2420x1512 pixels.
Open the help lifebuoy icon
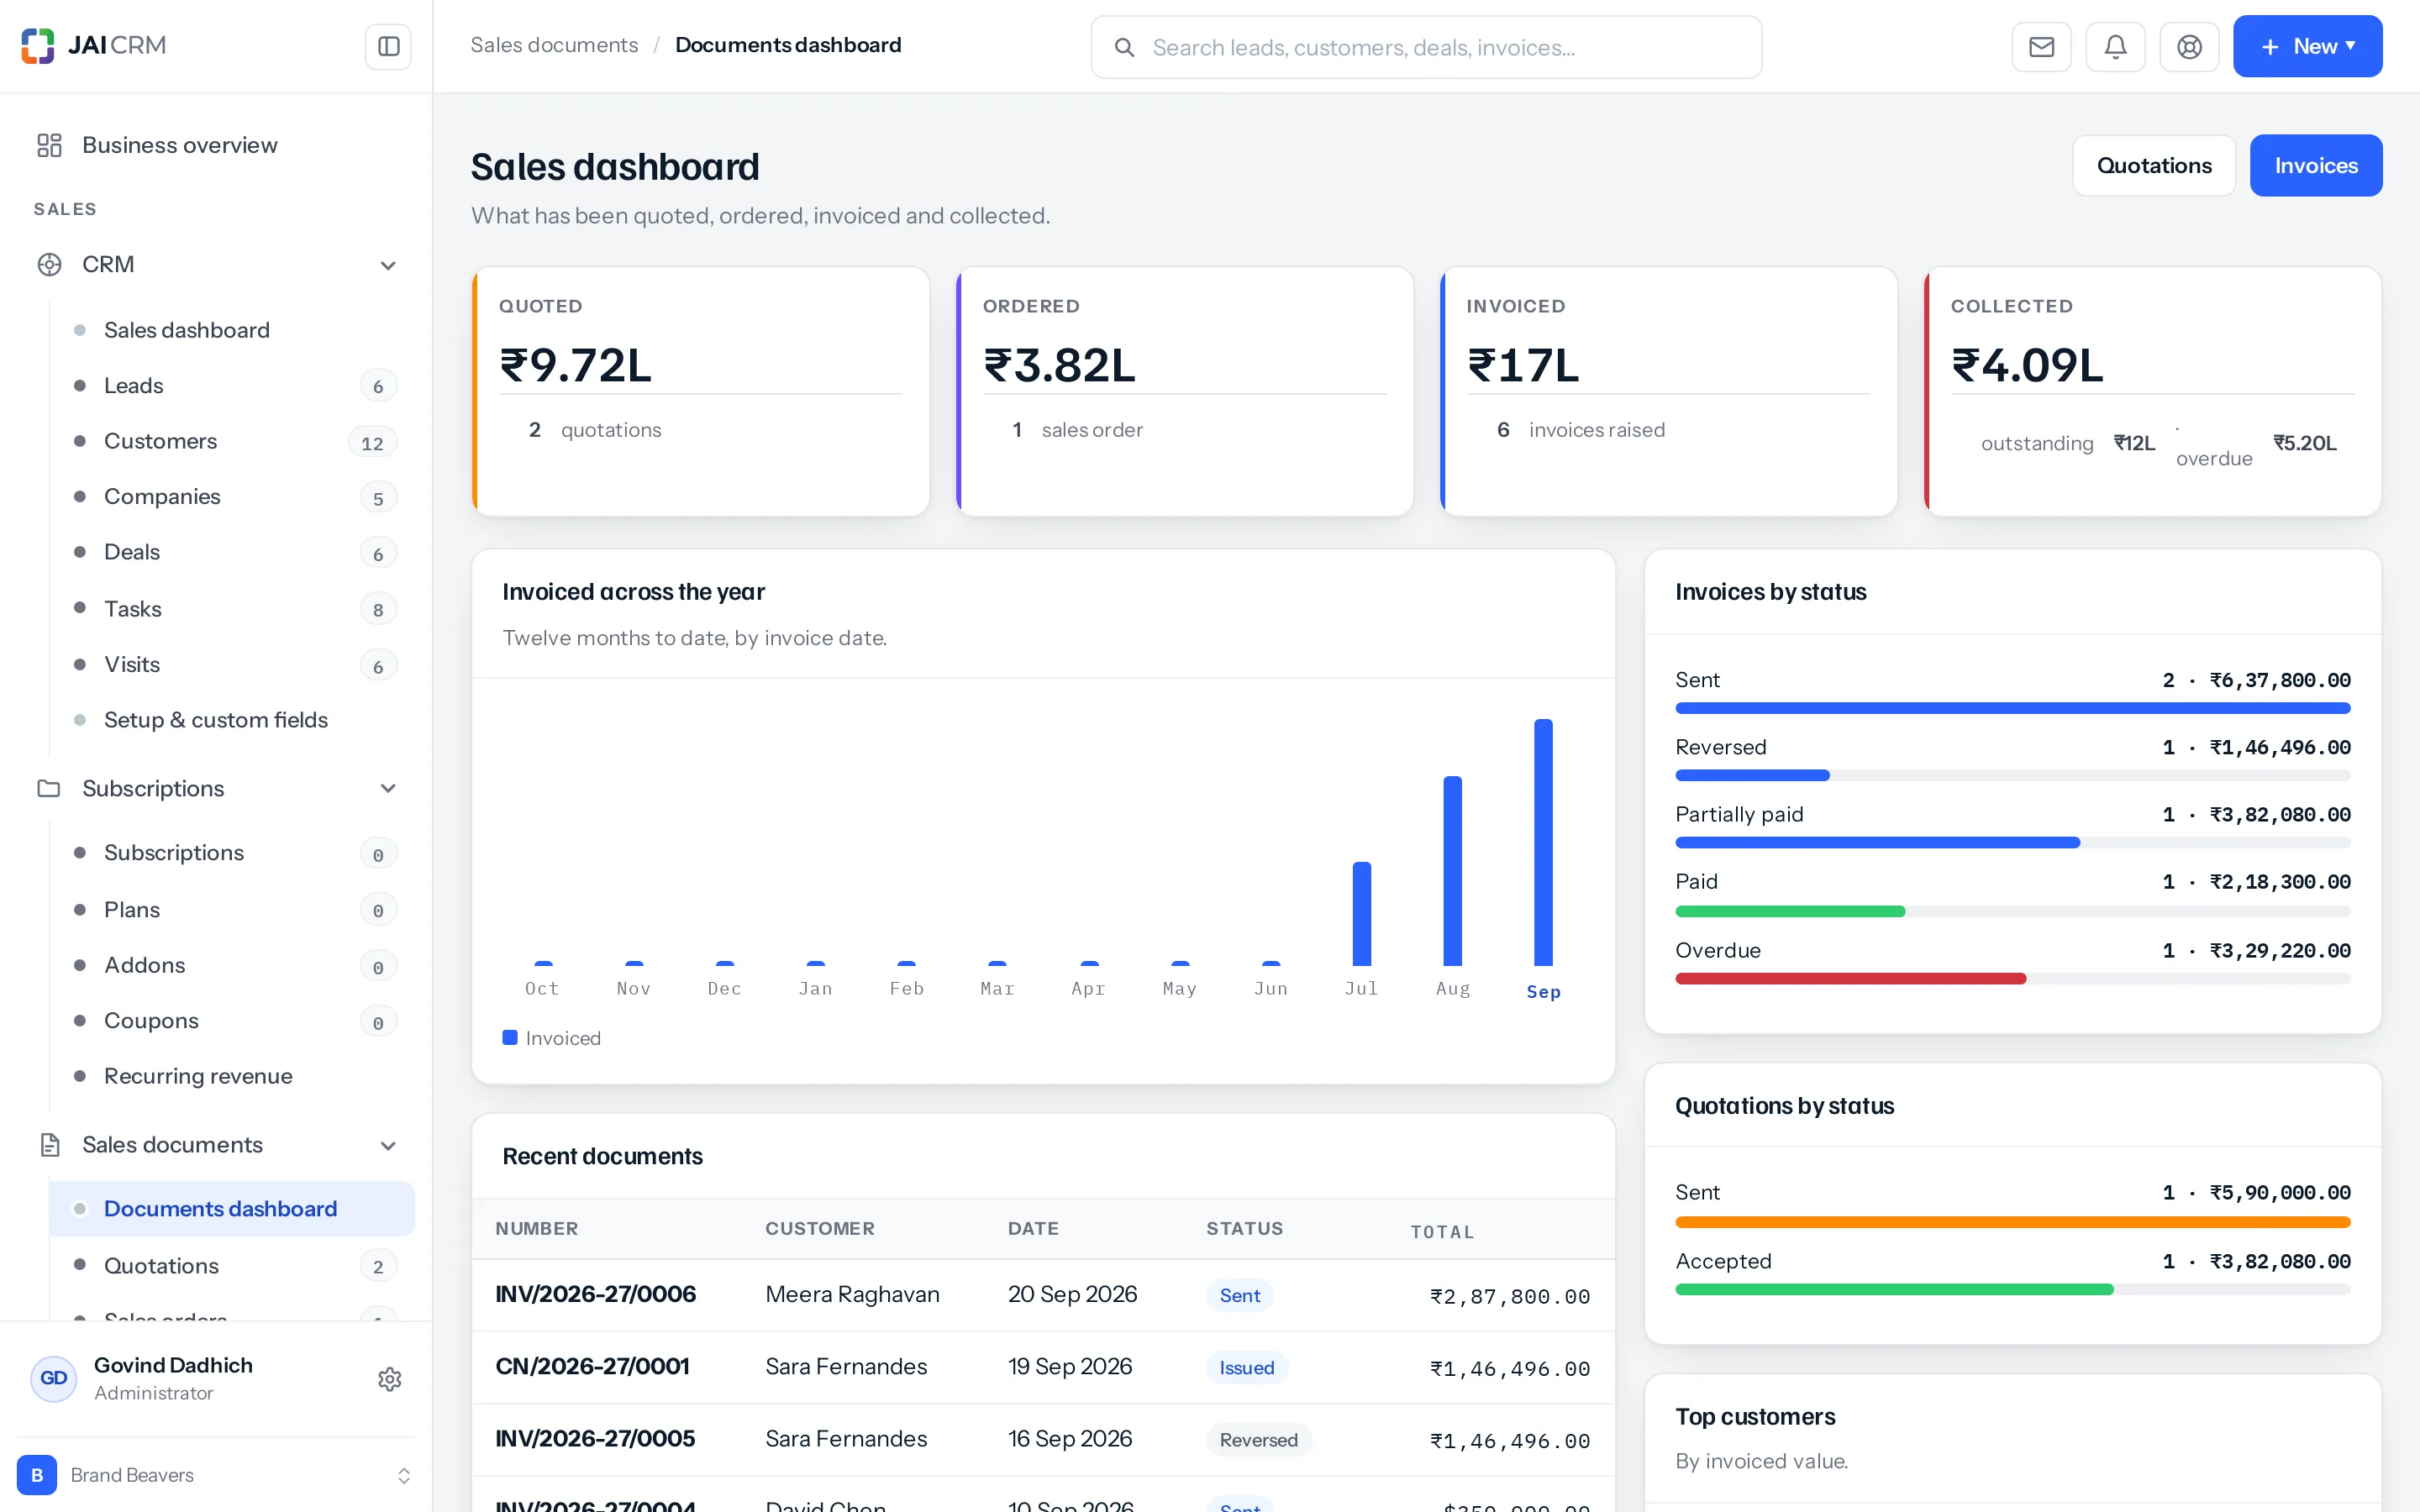tap(2189, 47)
